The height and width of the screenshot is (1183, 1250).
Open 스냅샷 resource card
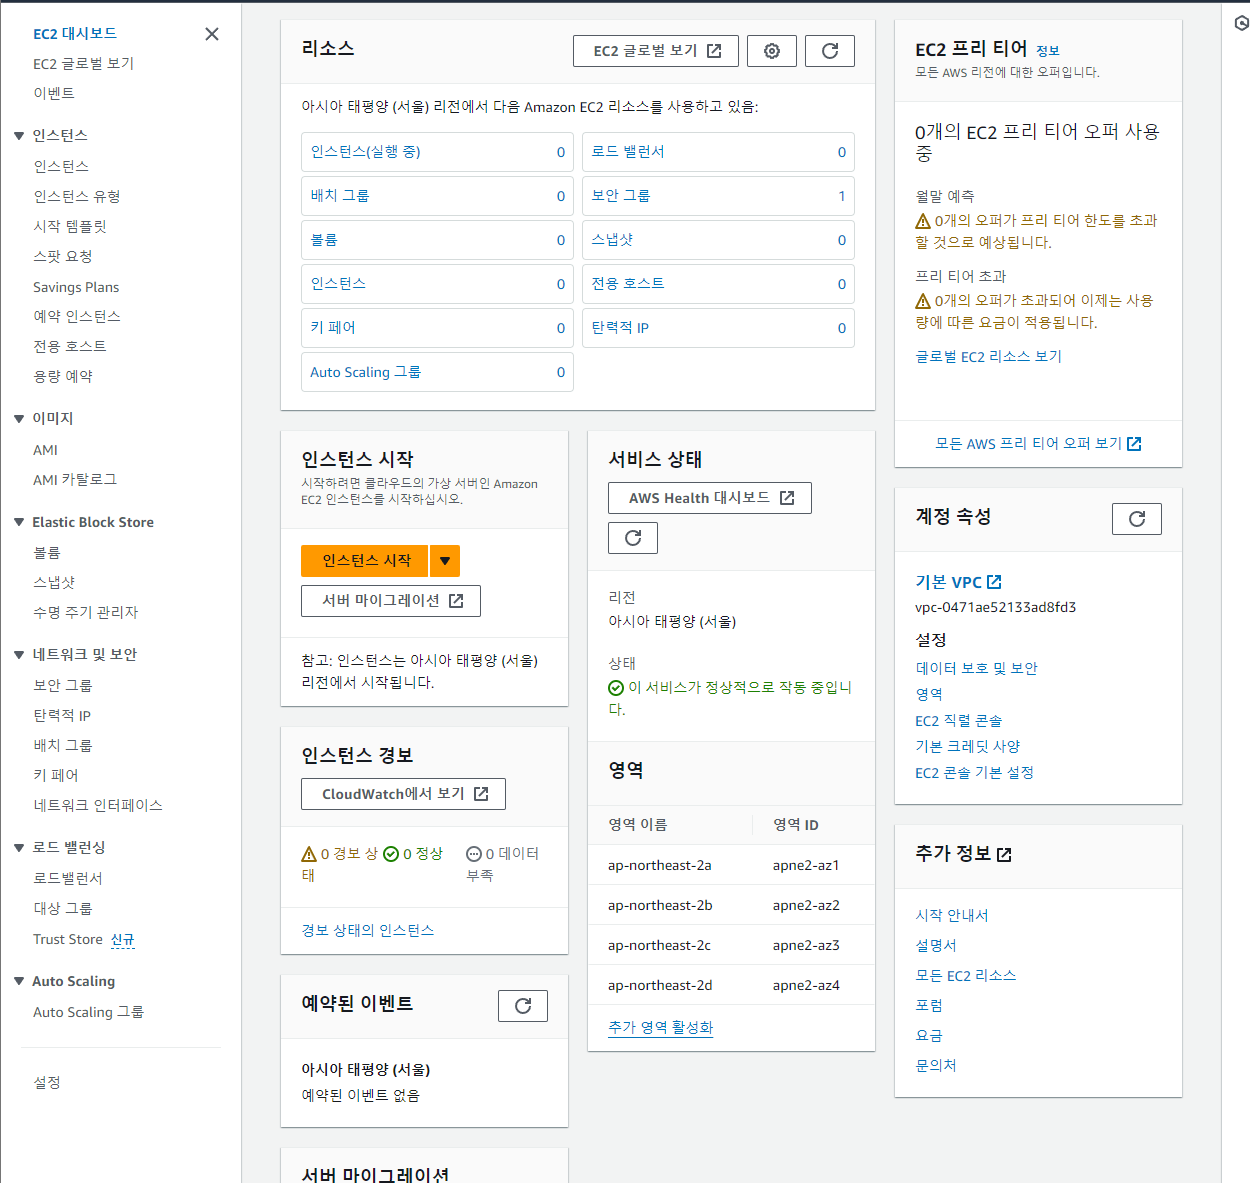point(718,240)
